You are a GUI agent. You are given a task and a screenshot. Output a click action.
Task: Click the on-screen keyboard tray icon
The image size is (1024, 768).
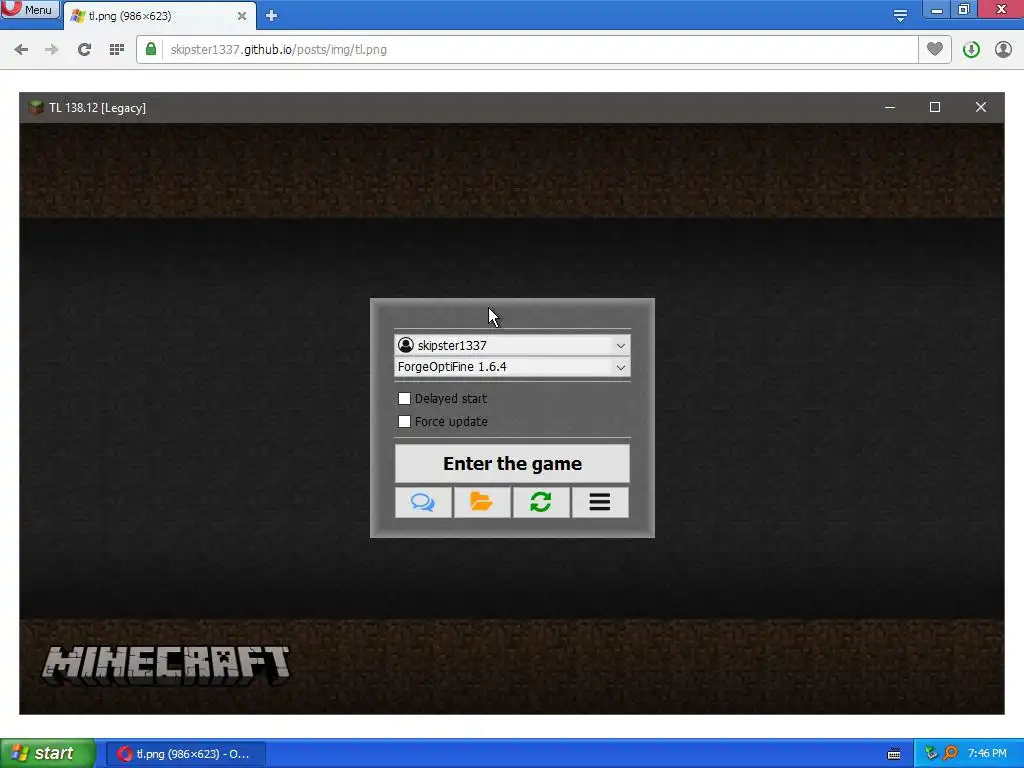coord(894,754)
